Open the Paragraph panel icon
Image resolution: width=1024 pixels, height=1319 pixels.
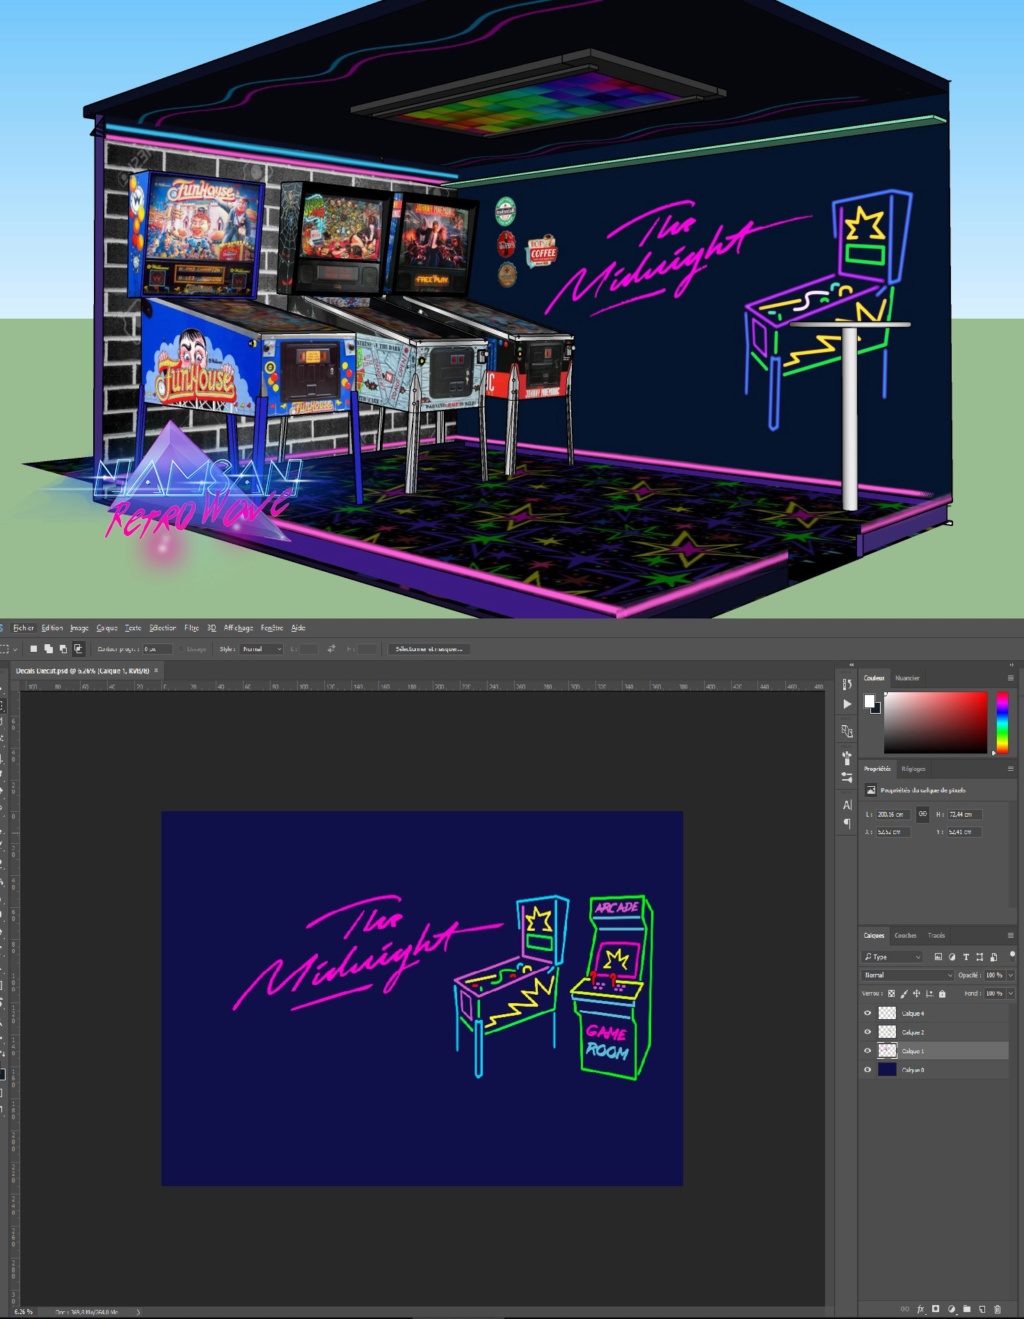coord(847,823)
